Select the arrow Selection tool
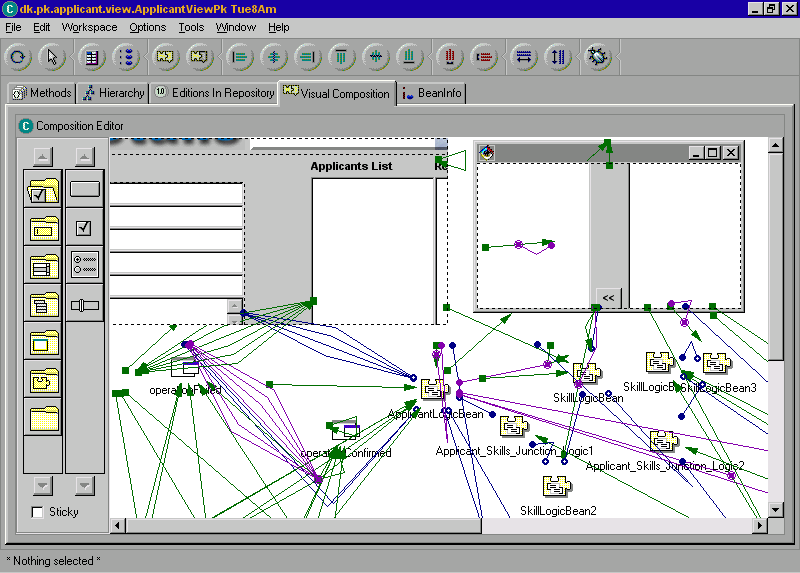The height and width of the screenshot is (573, 800). pos(51,58)
